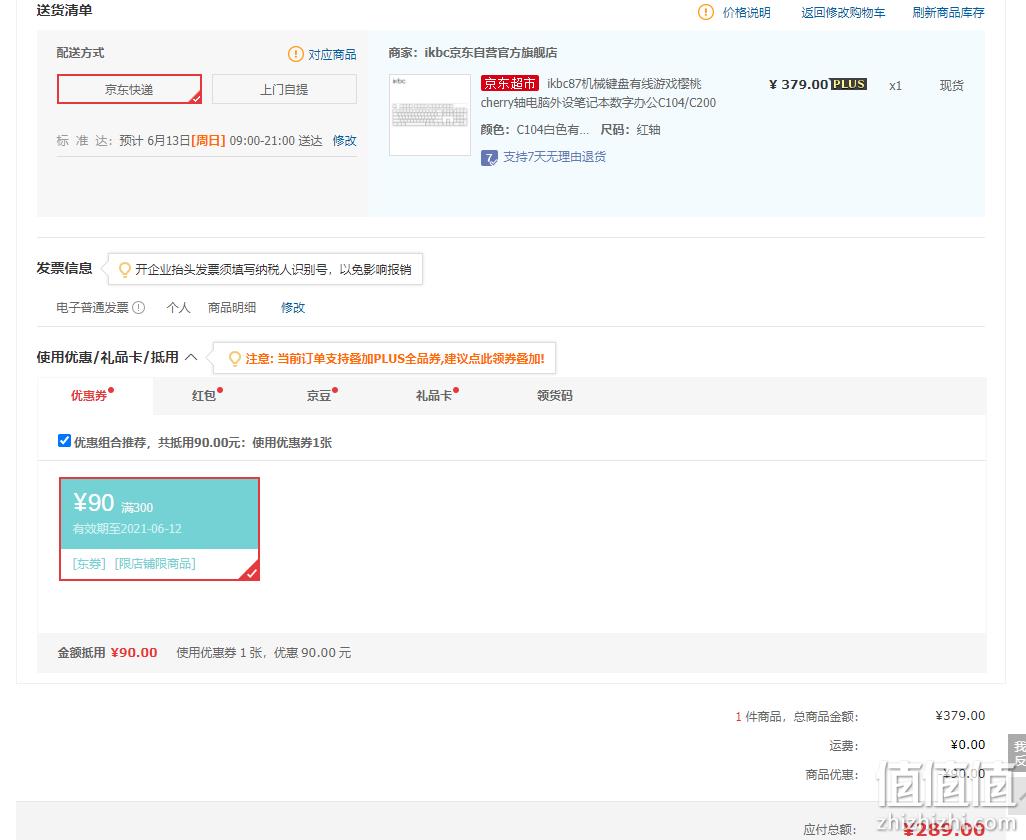Go to 返回修改购物车
The width and height of the screenshot is (1026, 840).
pyautogui.click(x=843, y=12)
